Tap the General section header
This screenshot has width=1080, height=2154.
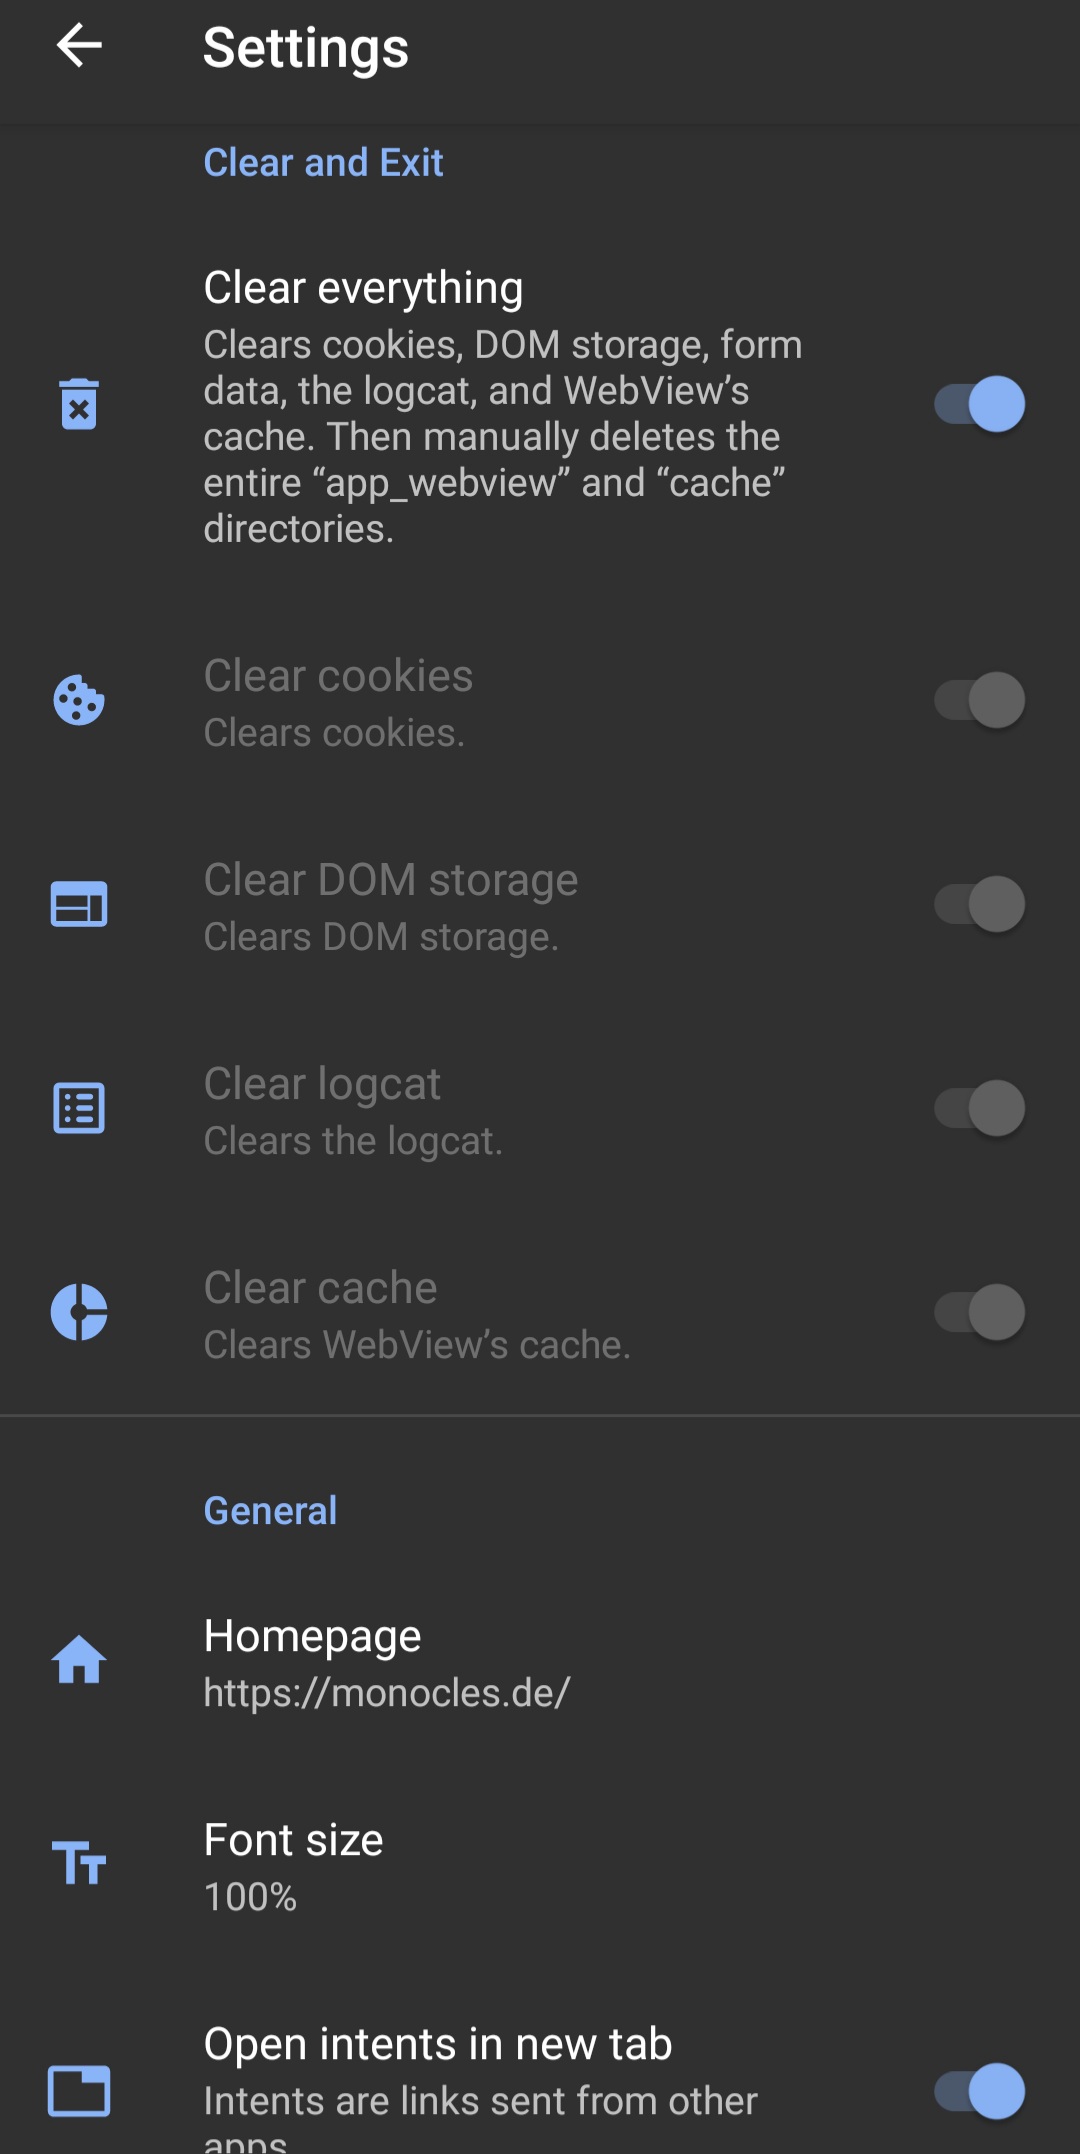tap(270, 1510)
